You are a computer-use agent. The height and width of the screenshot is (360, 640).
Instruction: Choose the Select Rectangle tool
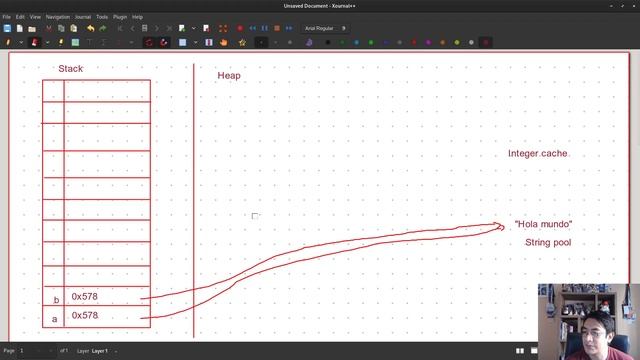pos(182,42)
